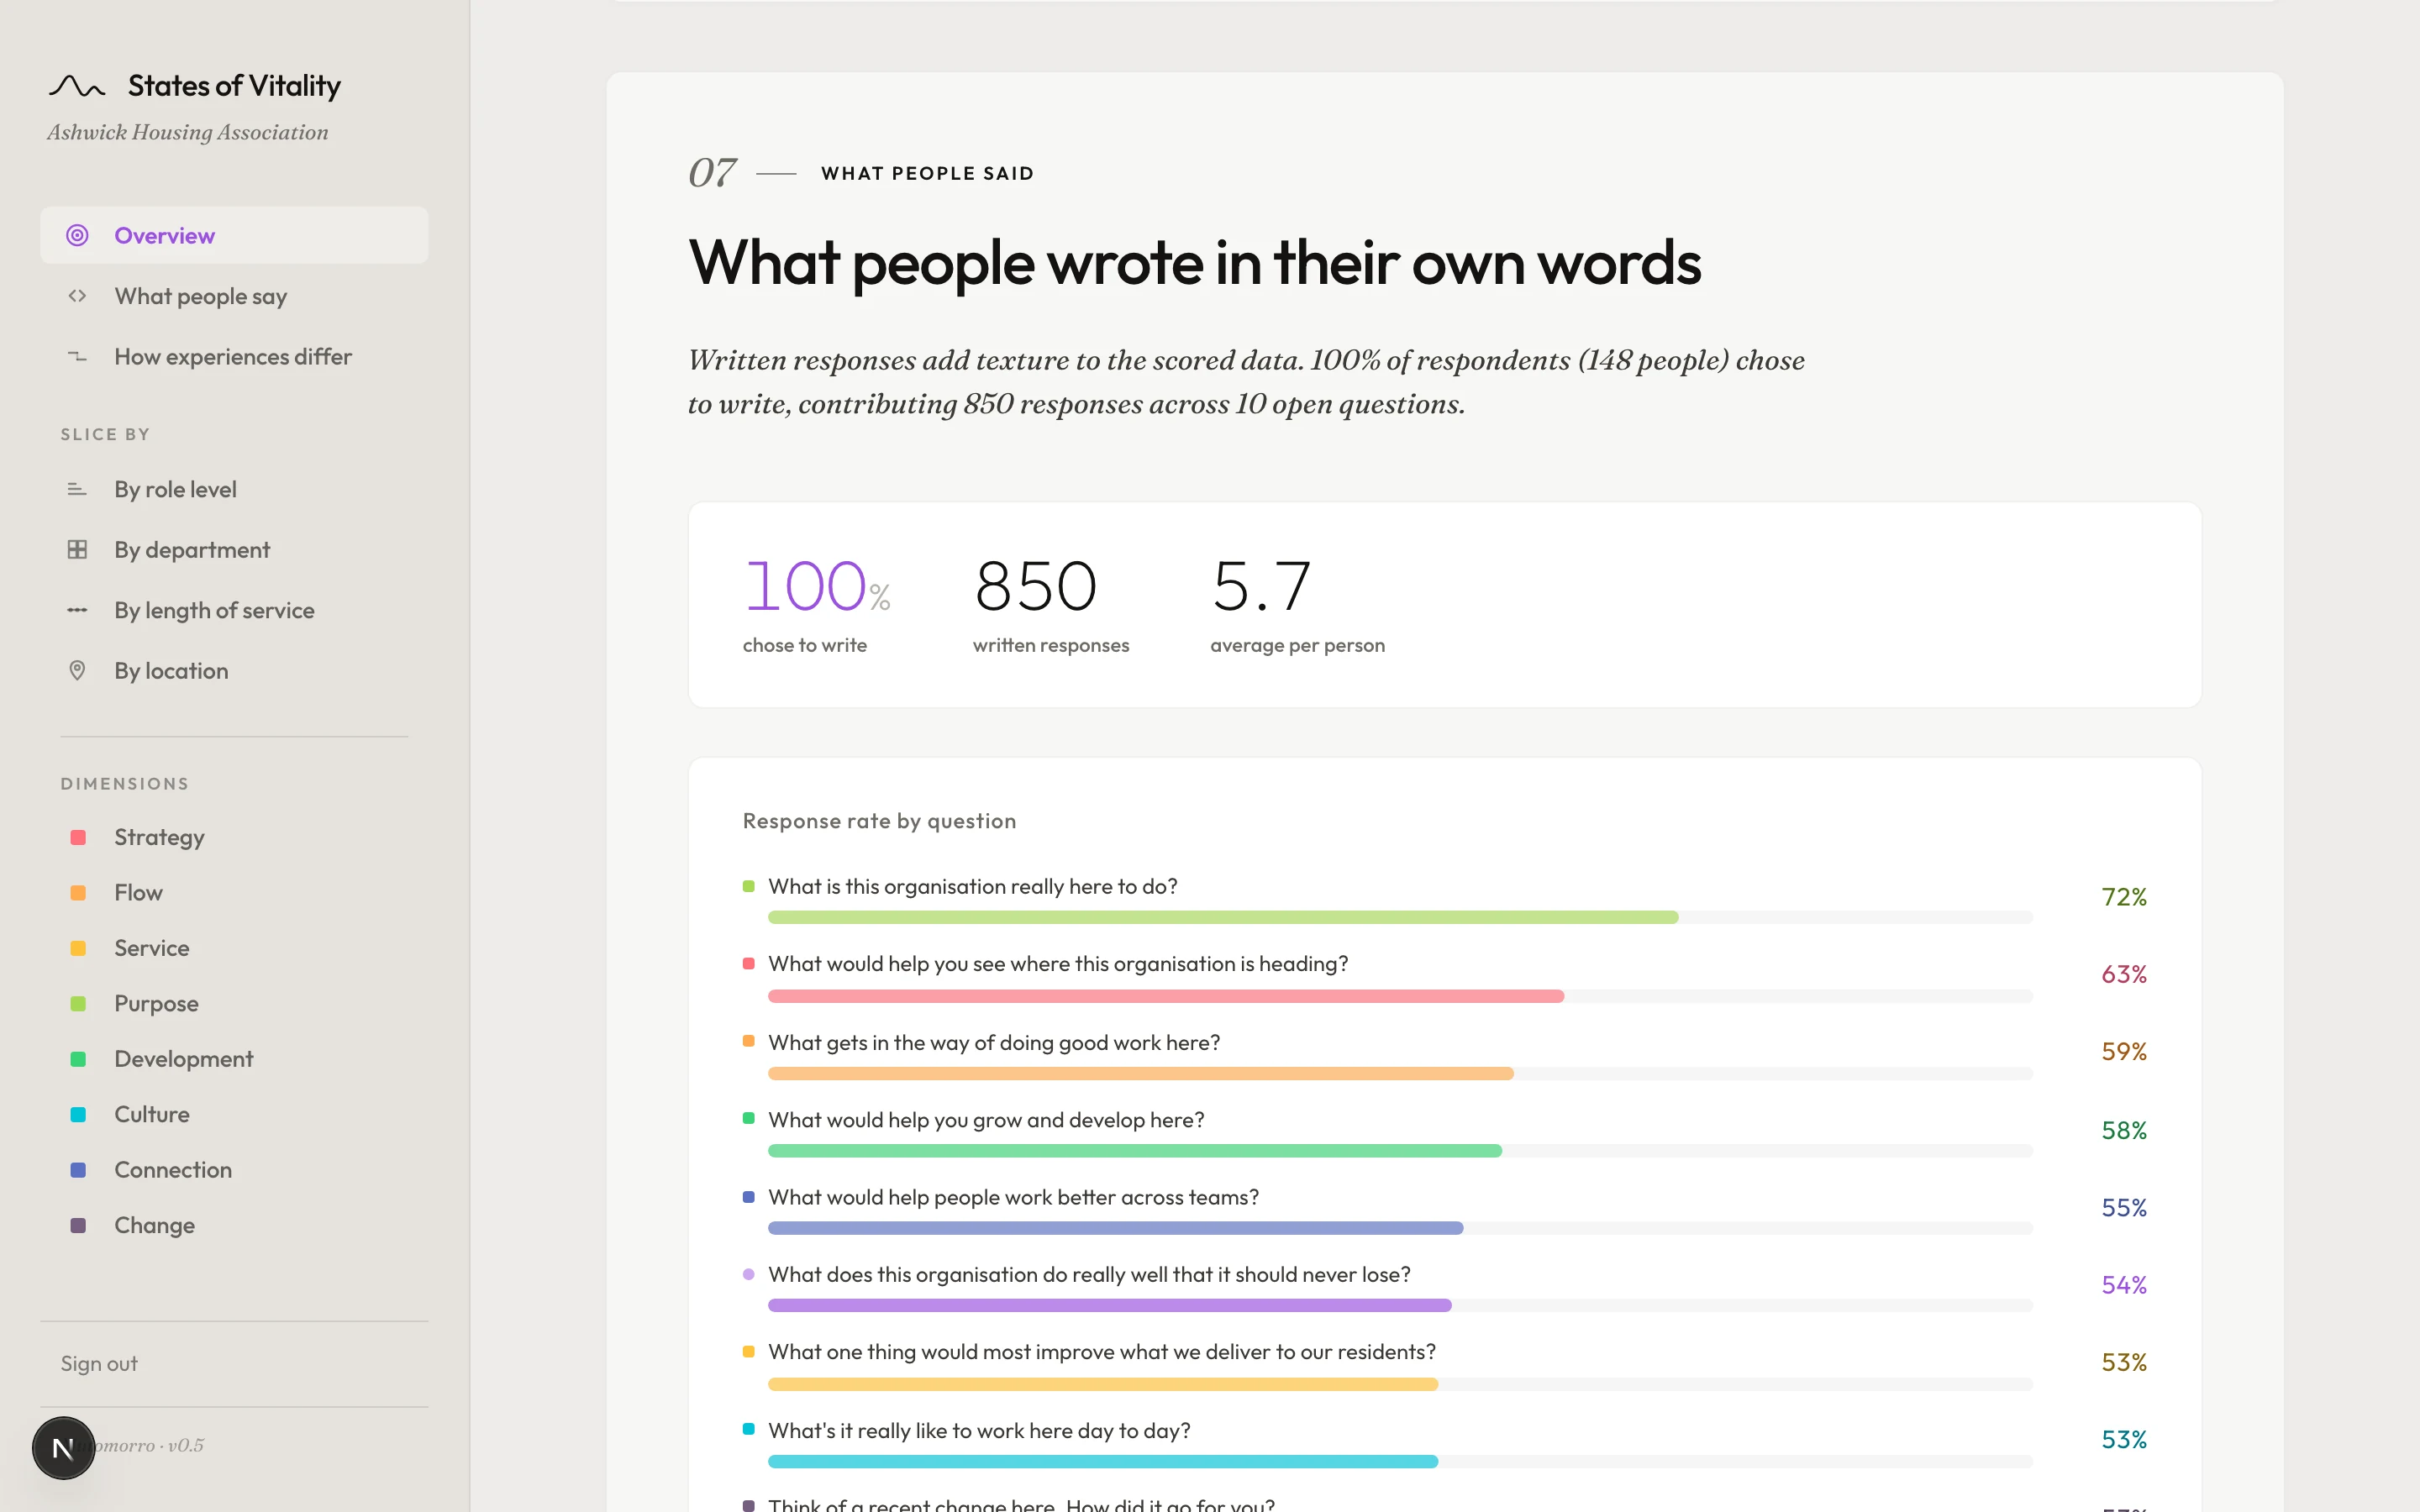Click the round N avatar badge
Screen dimensions: 2420x1512
pos(63,1447)
